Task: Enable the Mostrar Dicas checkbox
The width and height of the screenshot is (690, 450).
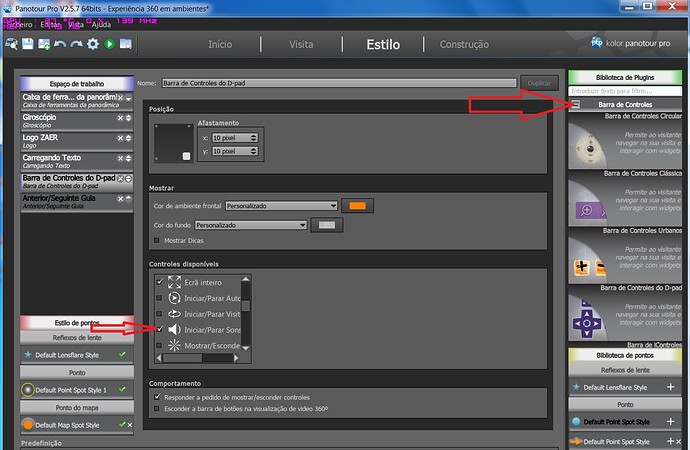Action: [157, 241]
